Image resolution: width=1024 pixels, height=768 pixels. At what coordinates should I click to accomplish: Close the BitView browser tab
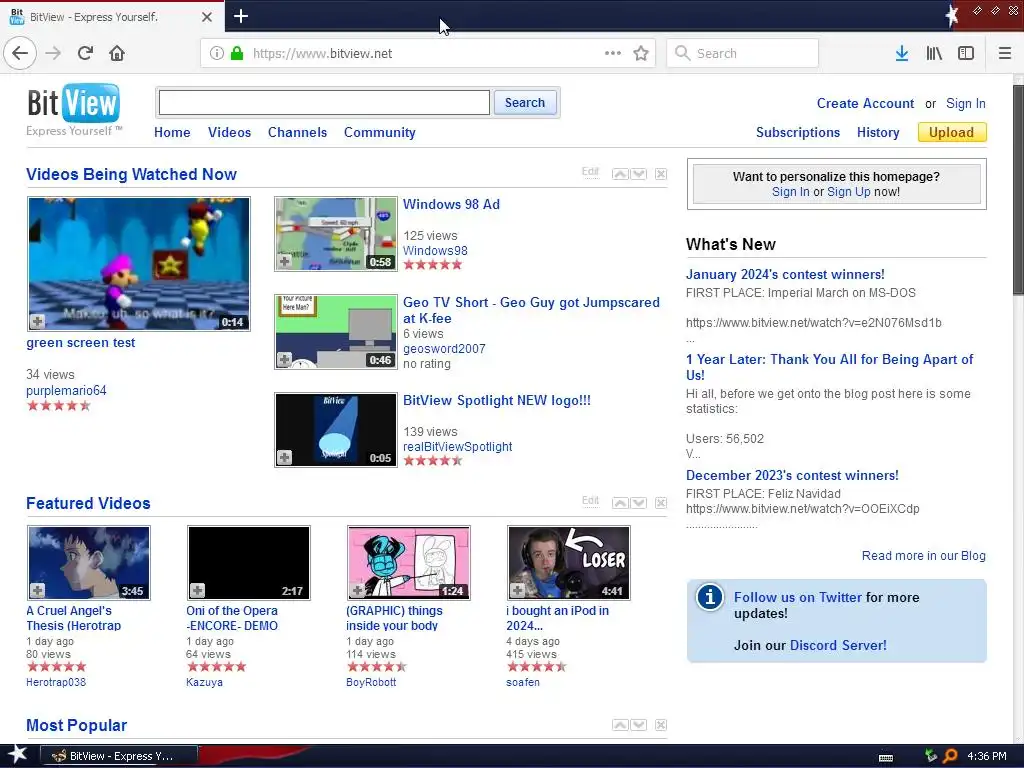point(207,17)
